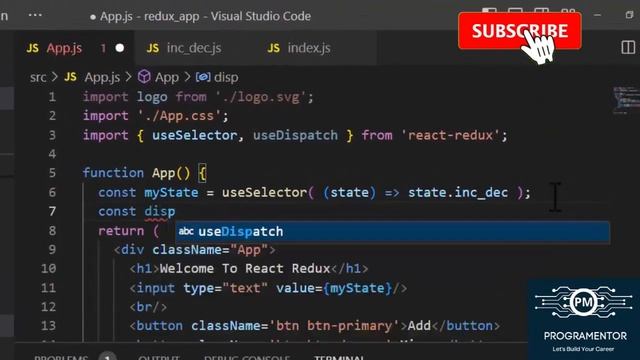Click useSelector in the import statement
This screenshot has height=360, width=640.
tap(194, 135)
